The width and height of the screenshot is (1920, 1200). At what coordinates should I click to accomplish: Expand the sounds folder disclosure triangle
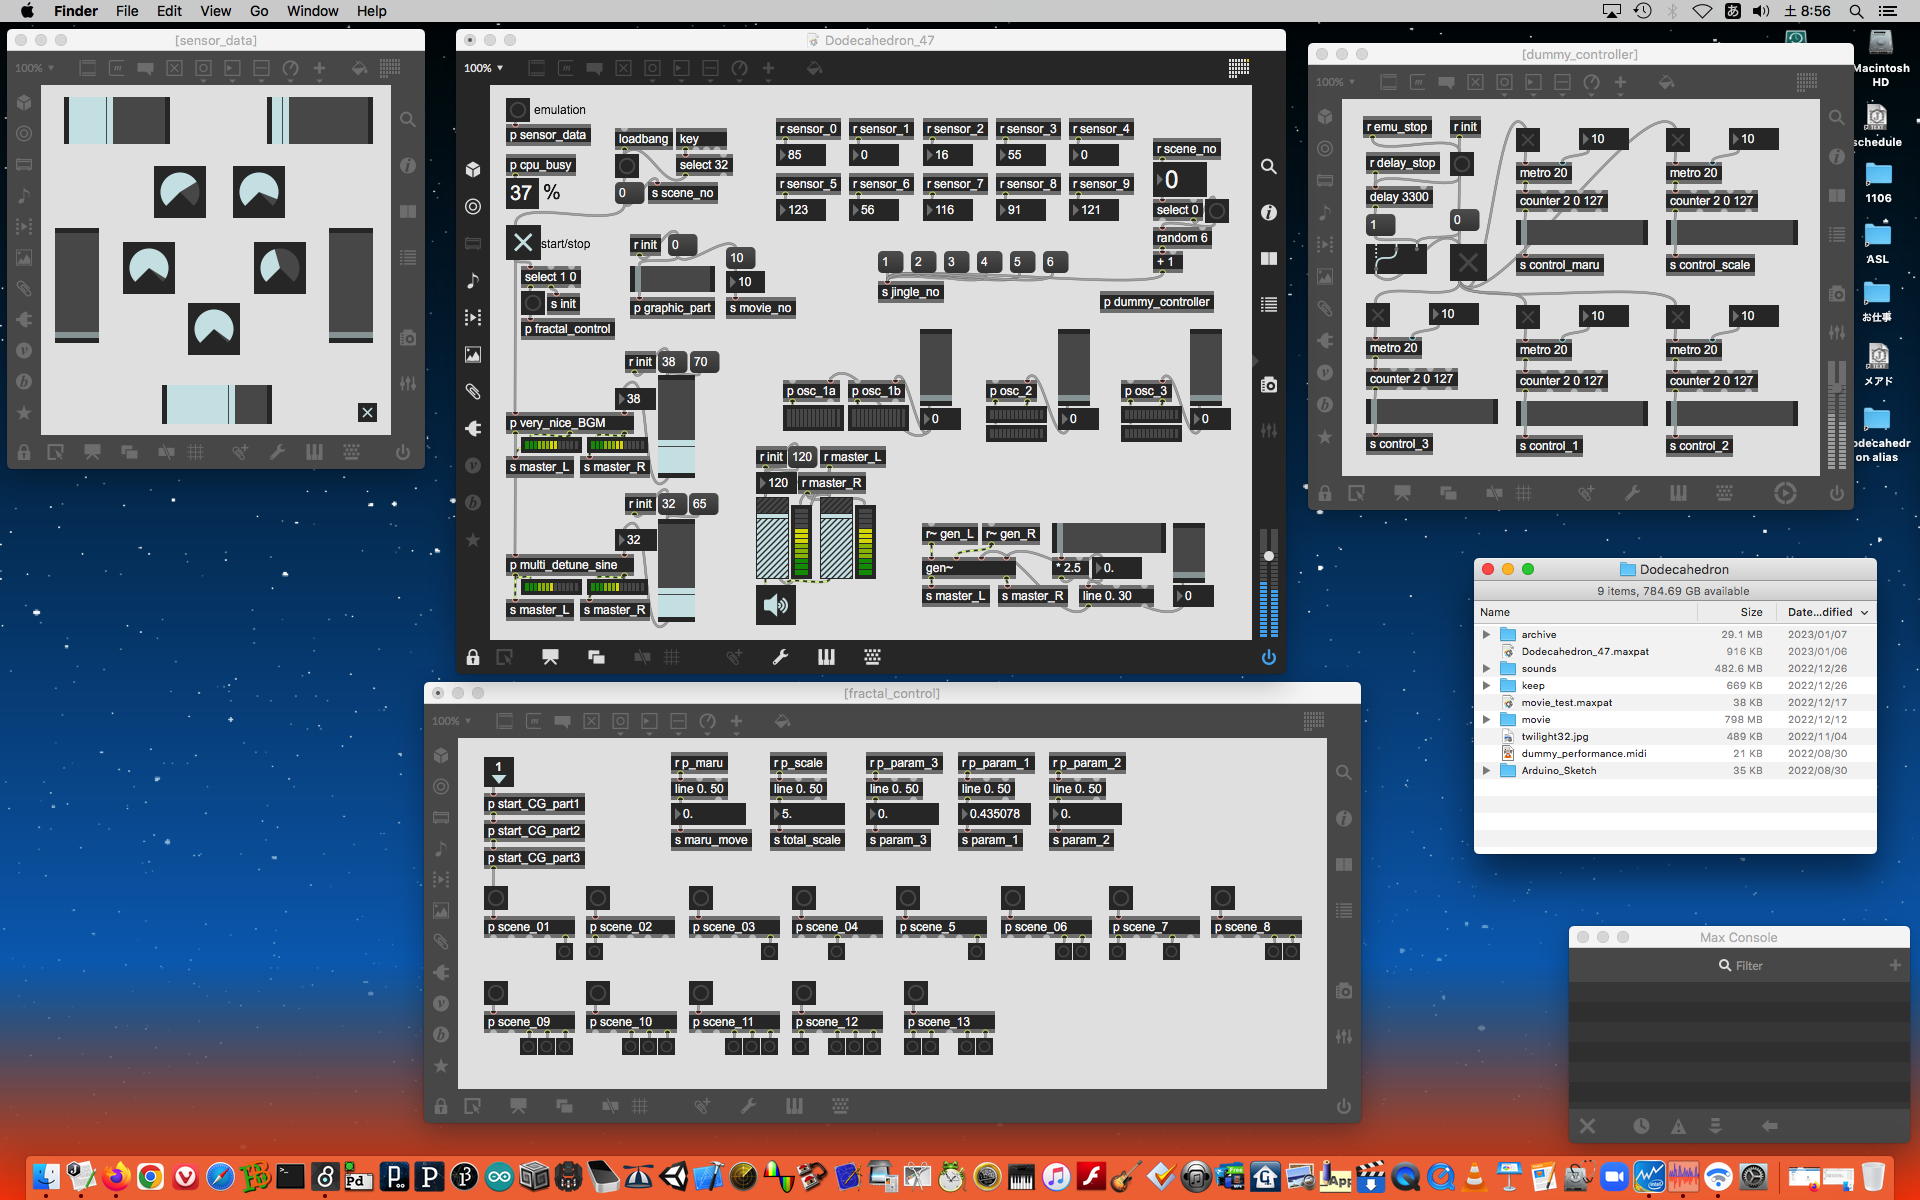[1486, 668]
